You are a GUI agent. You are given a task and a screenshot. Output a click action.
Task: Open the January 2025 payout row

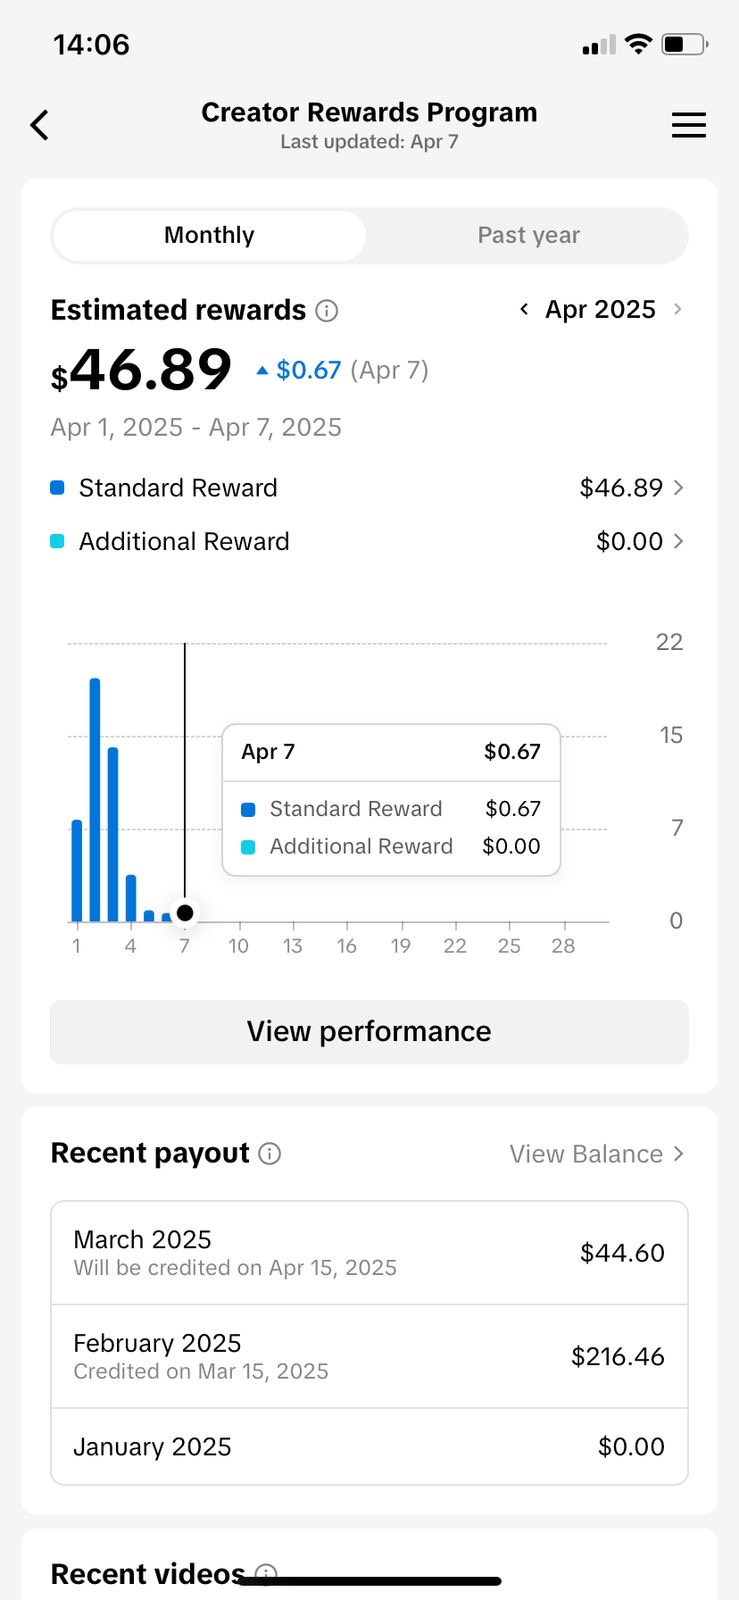click(369, 1446)
